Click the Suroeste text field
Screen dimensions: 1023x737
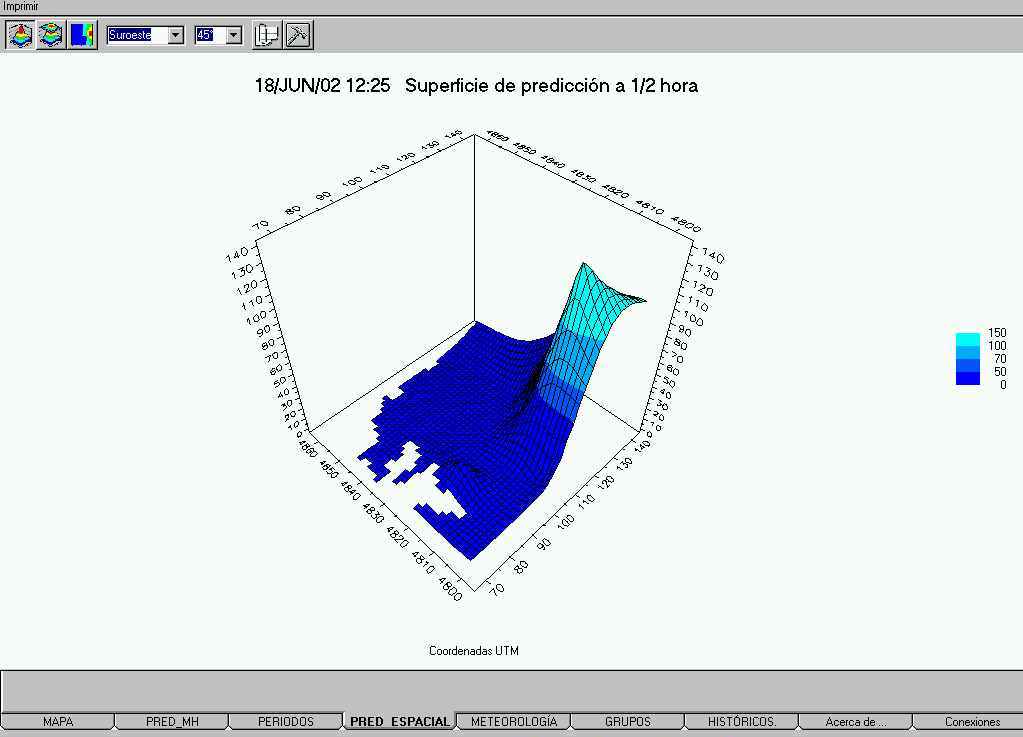click(138, 35)
